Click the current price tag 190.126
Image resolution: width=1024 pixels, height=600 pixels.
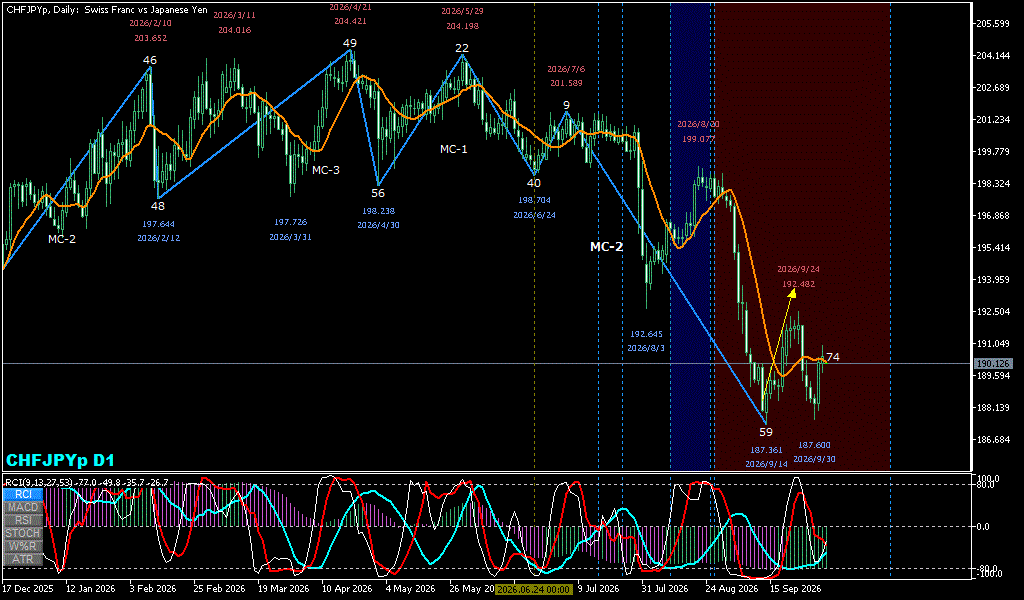993,364
